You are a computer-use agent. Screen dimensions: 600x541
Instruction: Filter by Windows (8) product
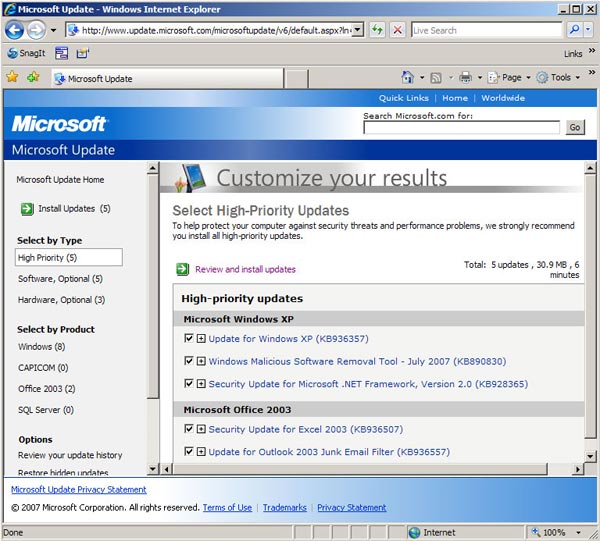coord(41,347)
